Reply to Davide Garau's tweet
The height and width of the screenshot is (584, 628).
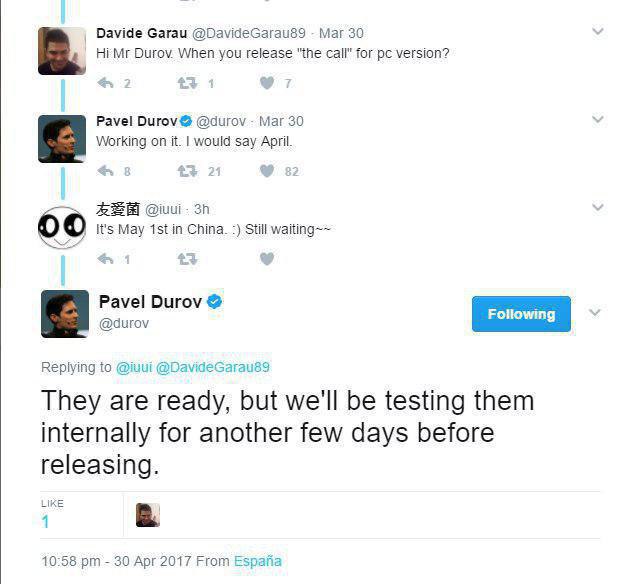(106, 83)
